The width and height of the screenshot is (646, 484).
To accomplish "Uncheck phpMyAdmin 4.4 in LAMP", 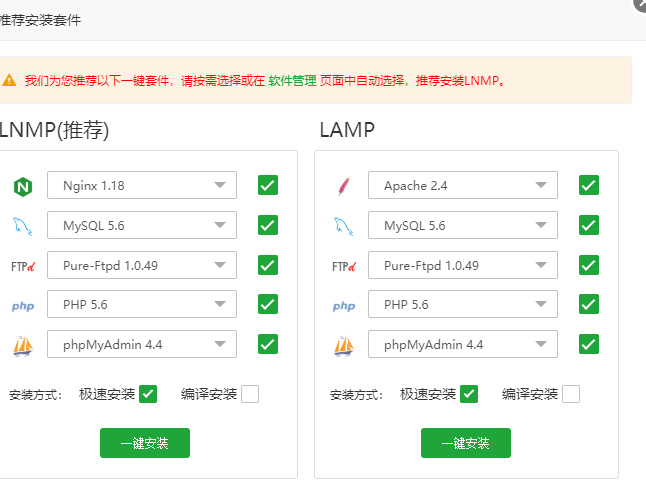I will tap(589, 344).
